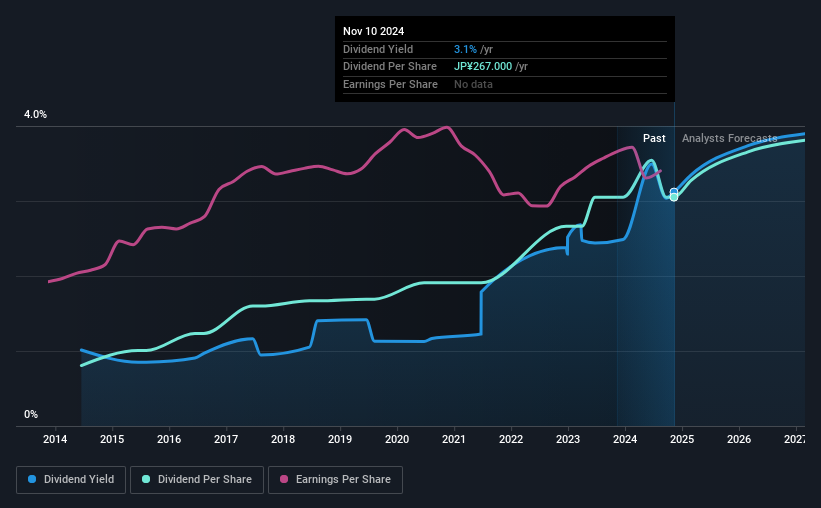Click the Analysts Forecasts label
Image resolution: width=821 pixels, height=508 pixels.
coord(729,138)
